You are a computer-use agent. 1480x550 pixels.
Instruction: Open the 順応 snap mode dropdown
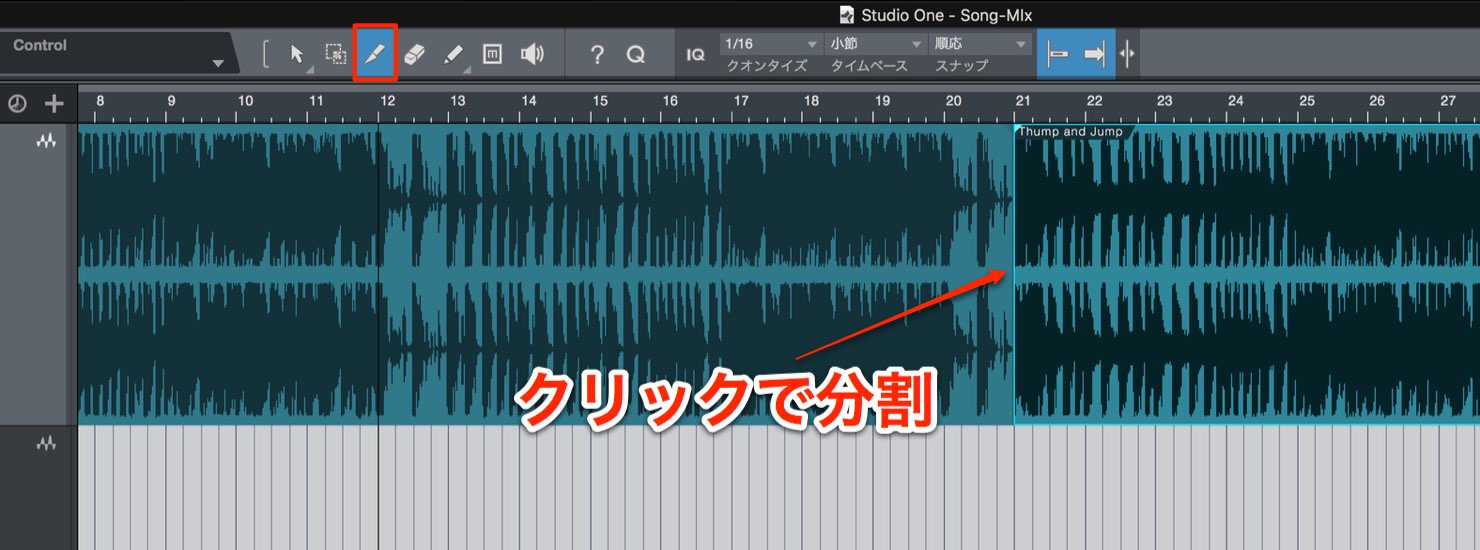click(x=980, y=44)
